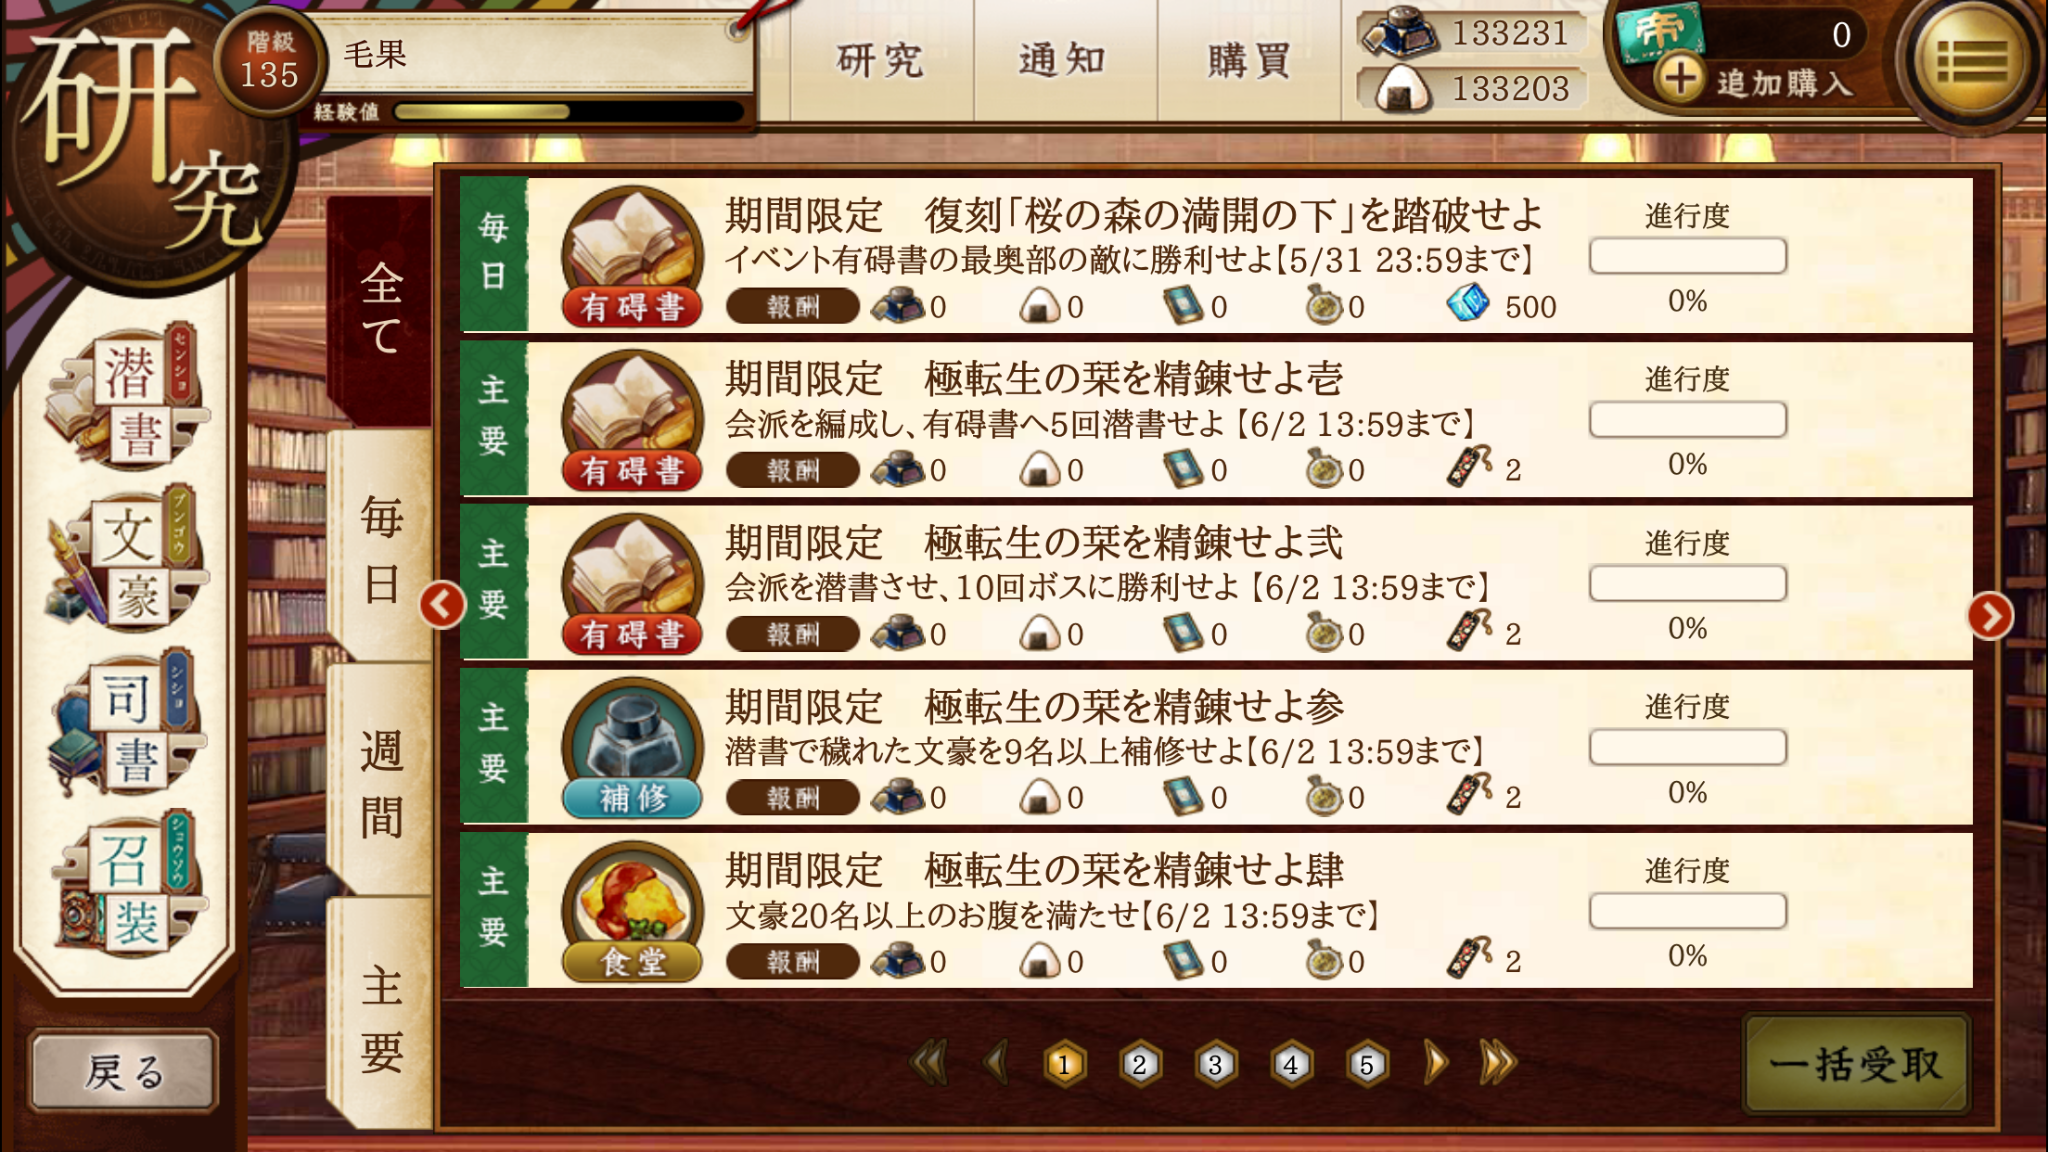This screenshot has width=2048, height=1152.
Task: Select the 毎日 daily filter tab
Action: pyautogui.click(x=381, y=549)
